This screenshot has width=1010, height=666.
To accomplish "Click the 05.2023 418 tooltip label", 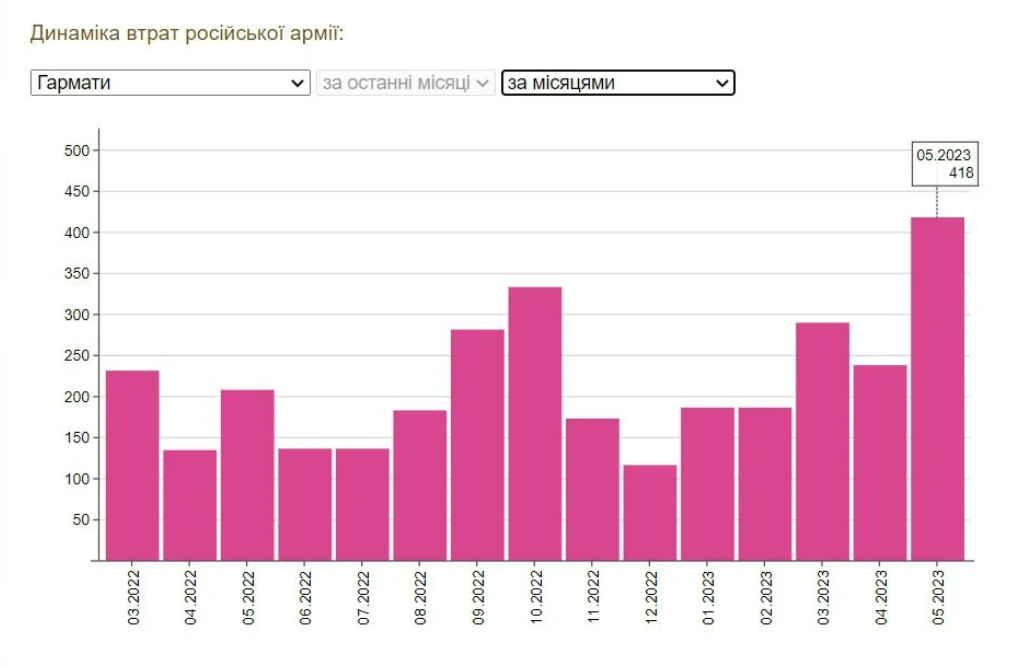I will tap(944, 164).
